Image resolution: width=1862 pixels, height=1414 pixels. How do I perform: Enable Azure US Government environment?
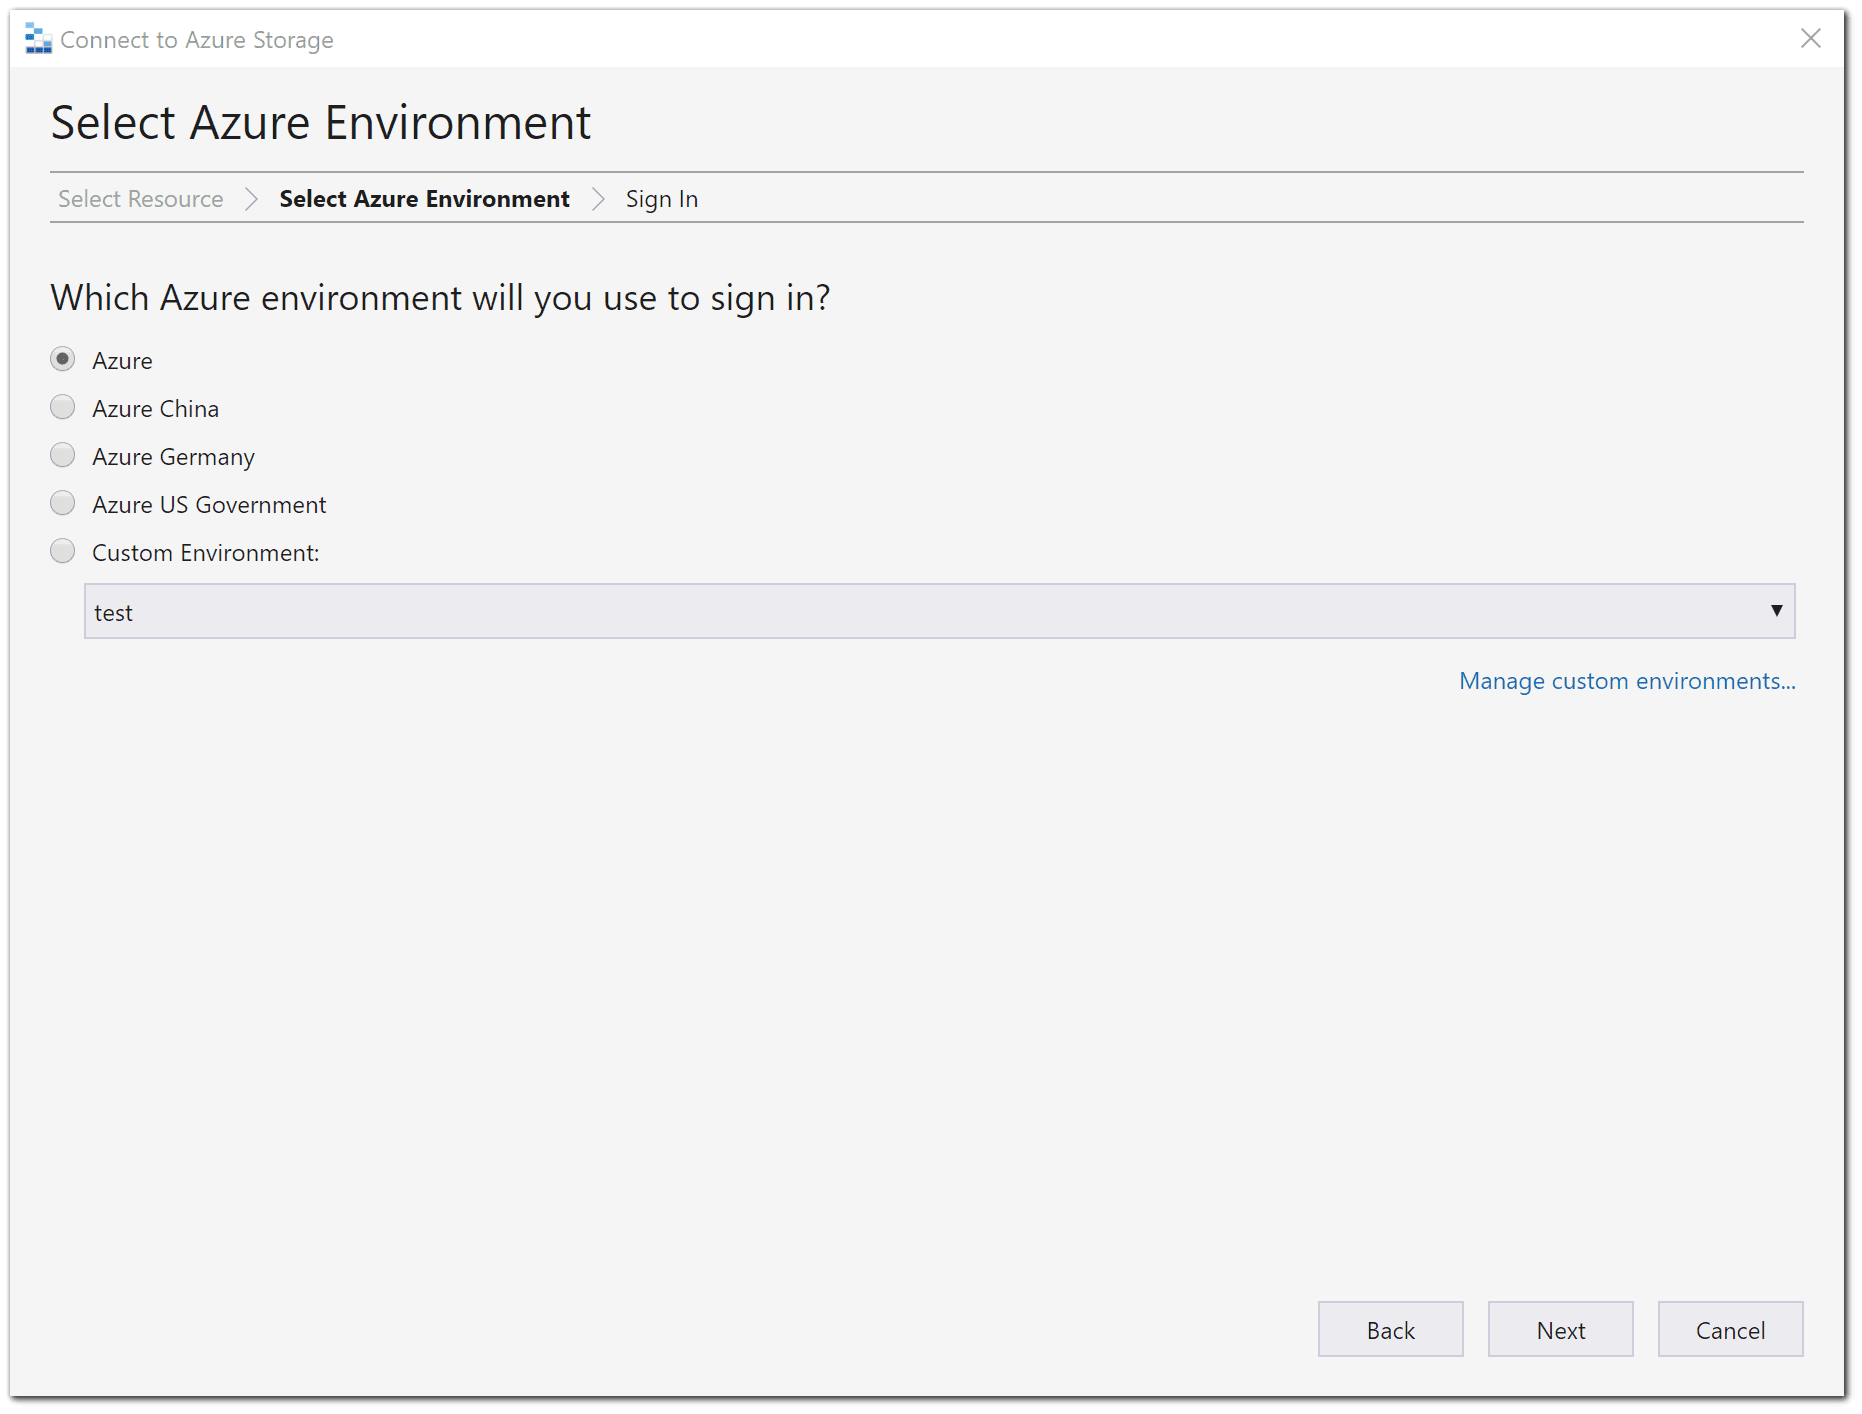pos(62,503)
